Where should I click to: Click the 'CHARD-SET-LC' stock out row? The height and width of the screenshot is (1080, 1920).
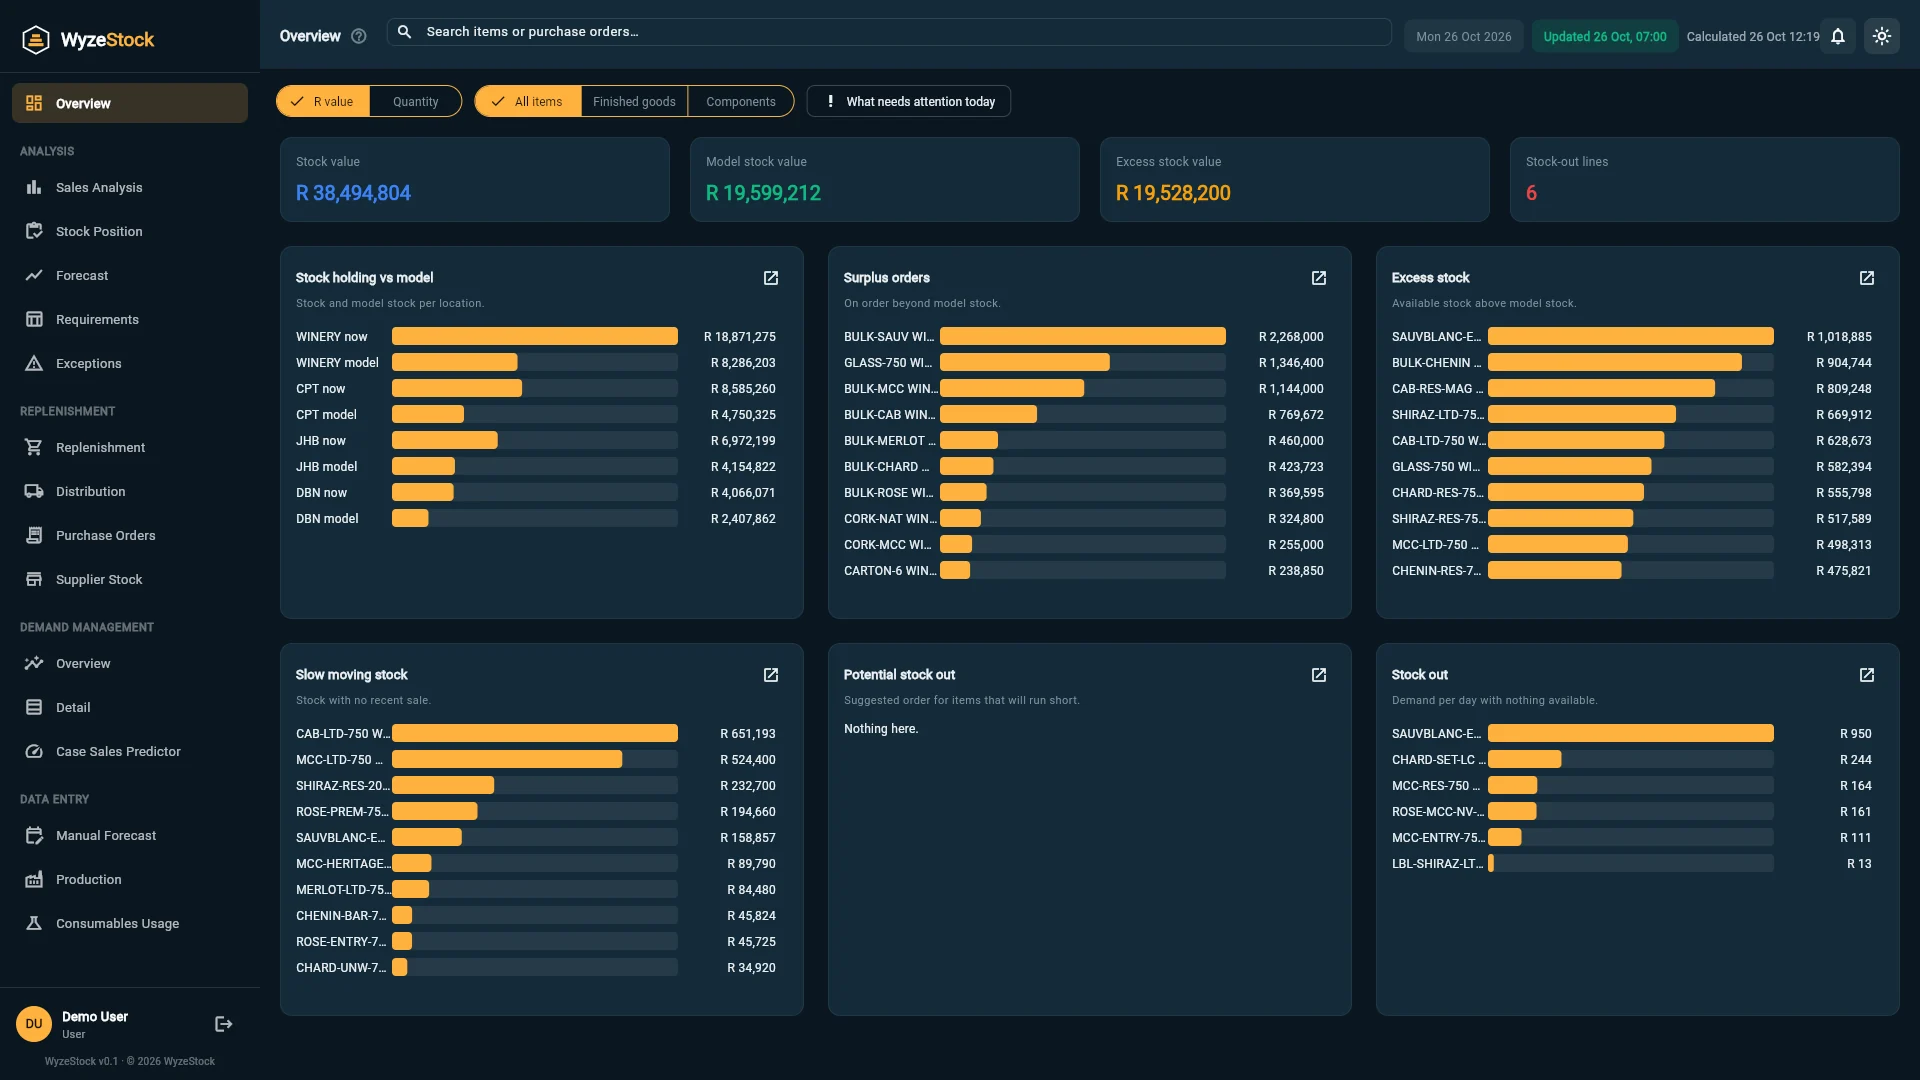[1632, 760]
